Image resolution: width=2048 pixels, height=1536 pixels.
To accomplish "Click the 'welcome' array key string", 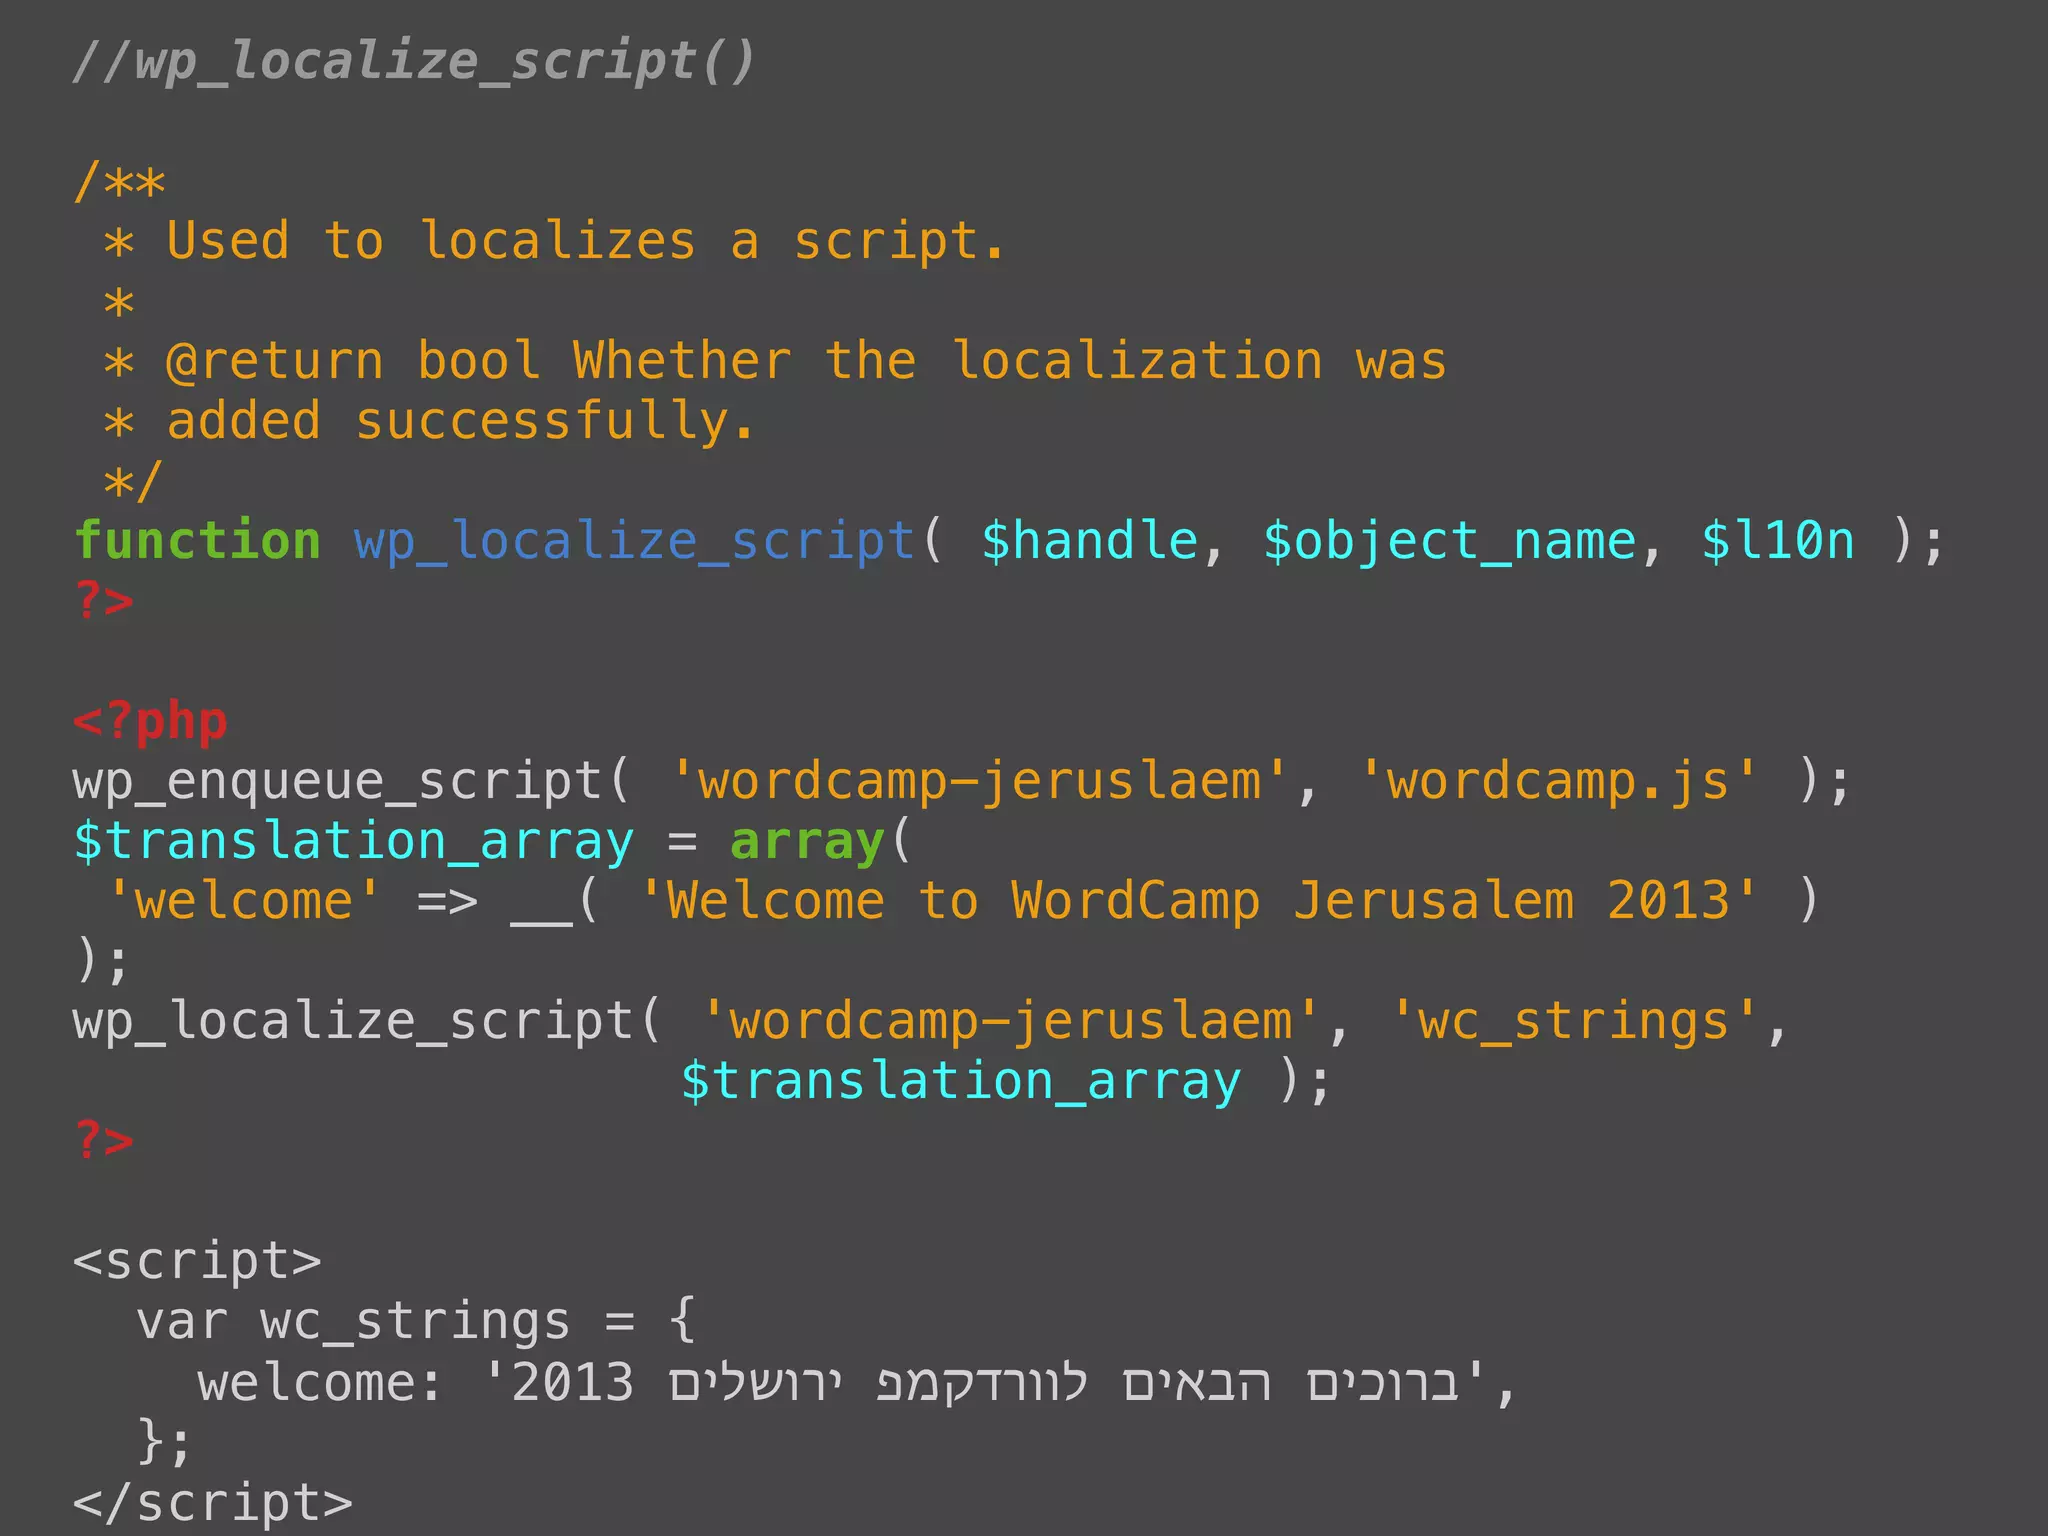I will (x=244, y=901).
